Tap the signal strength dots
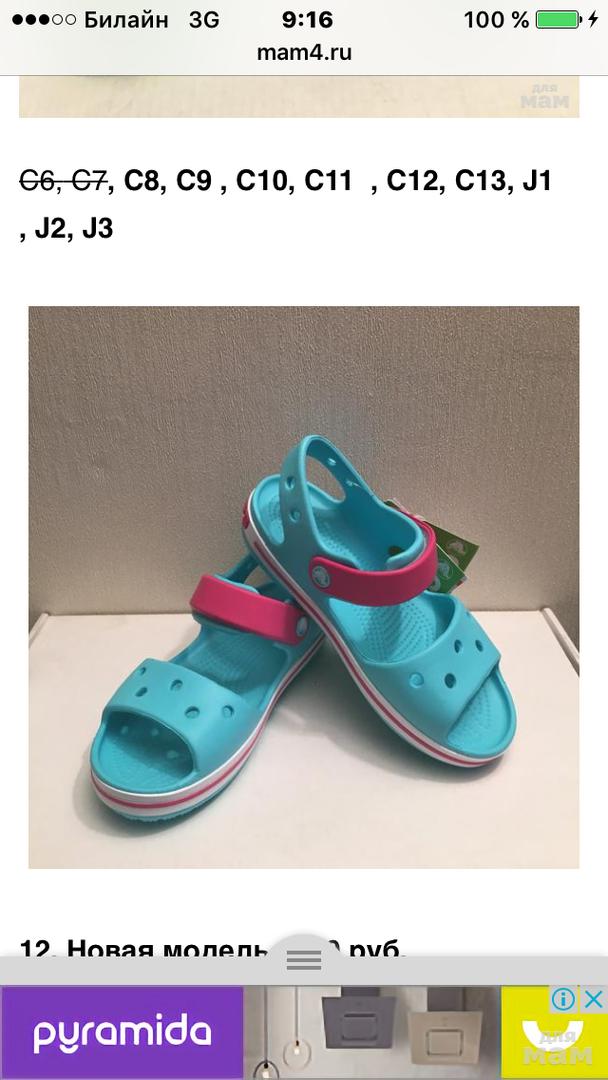This screenshot has width=608, height=1080. (x=43, y=19)
